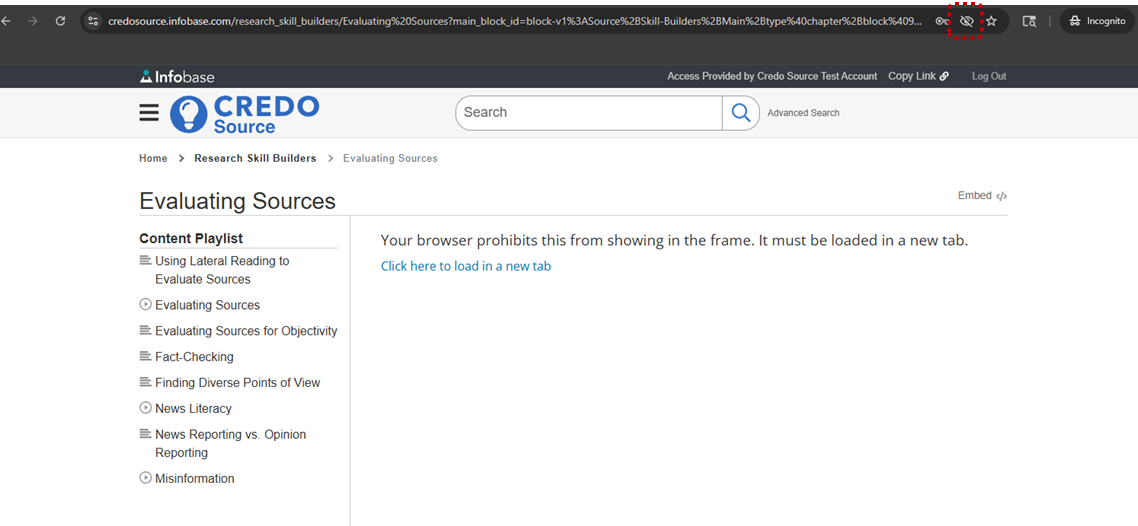Screen dimensions: 1138x526
Task: Click the password key icon in address bar
Action: [x=943, y=21]
